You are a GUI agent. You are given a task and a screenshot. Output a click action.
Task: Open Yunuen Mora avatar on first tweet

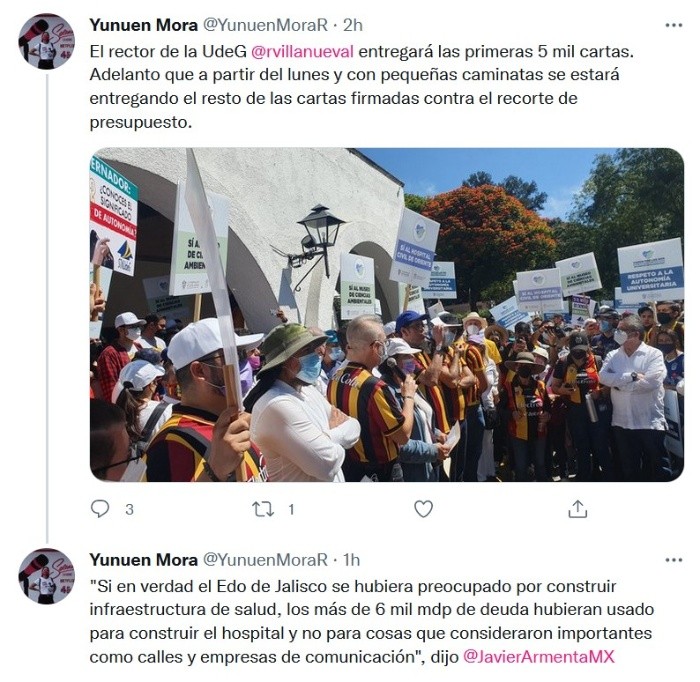point(46,42)
